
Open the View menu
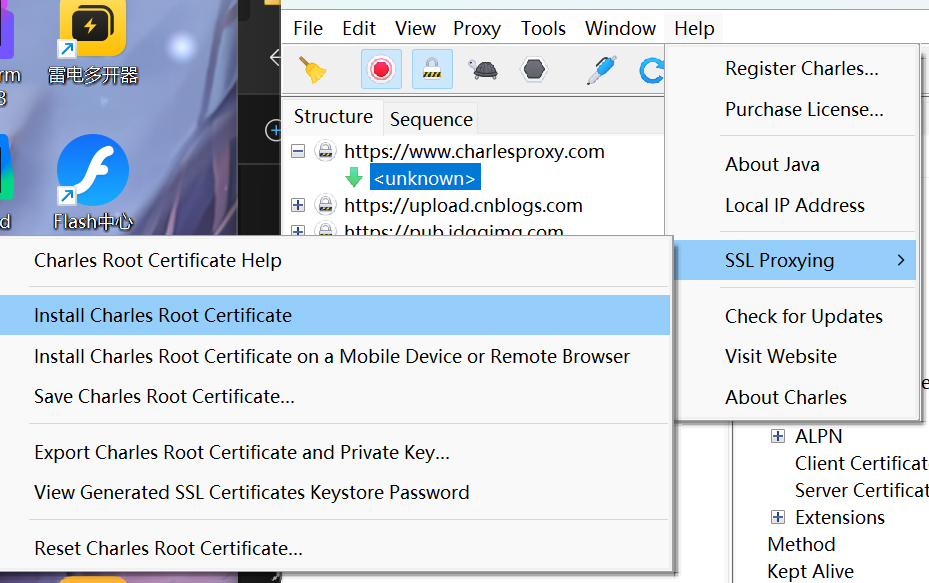click(415, 28)
